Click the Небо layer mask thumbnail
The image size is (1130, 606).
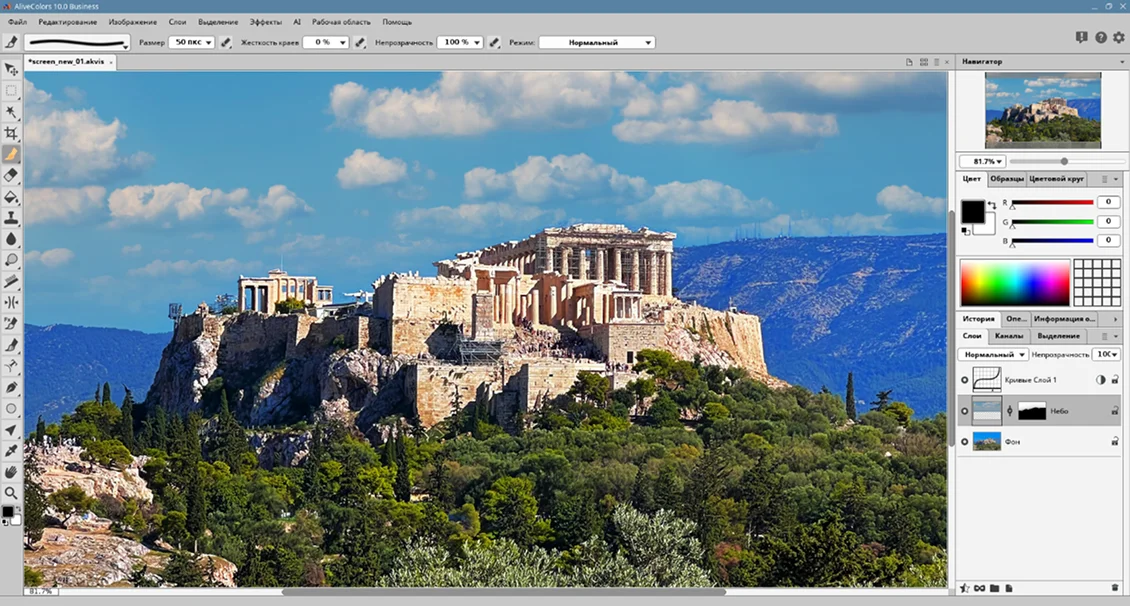1031,411
